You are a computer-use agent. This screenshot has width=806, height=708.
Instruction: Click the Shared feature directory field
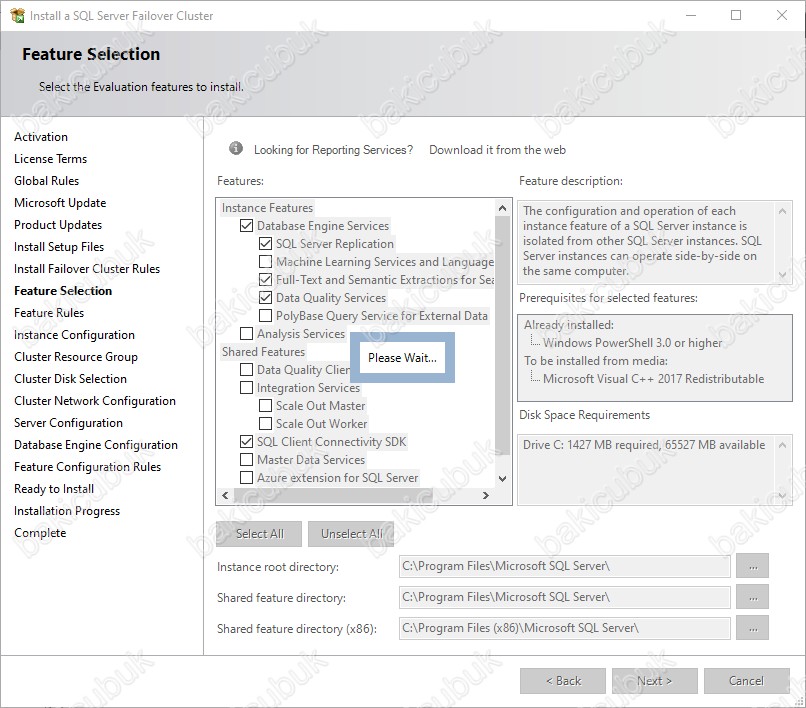coord(564,597)
